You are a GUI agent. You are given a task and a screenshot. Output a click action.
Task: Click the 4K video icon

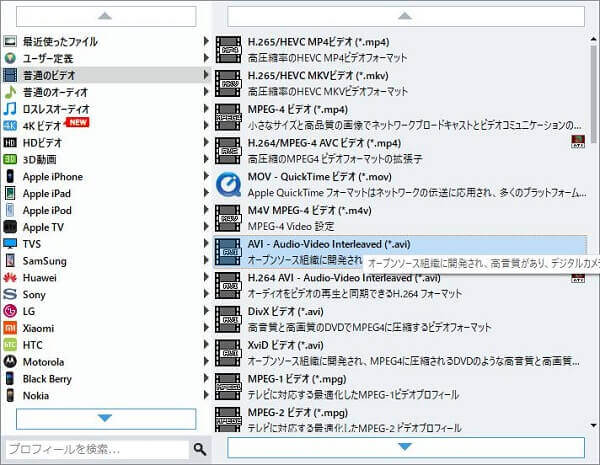(x=10, y=126)
